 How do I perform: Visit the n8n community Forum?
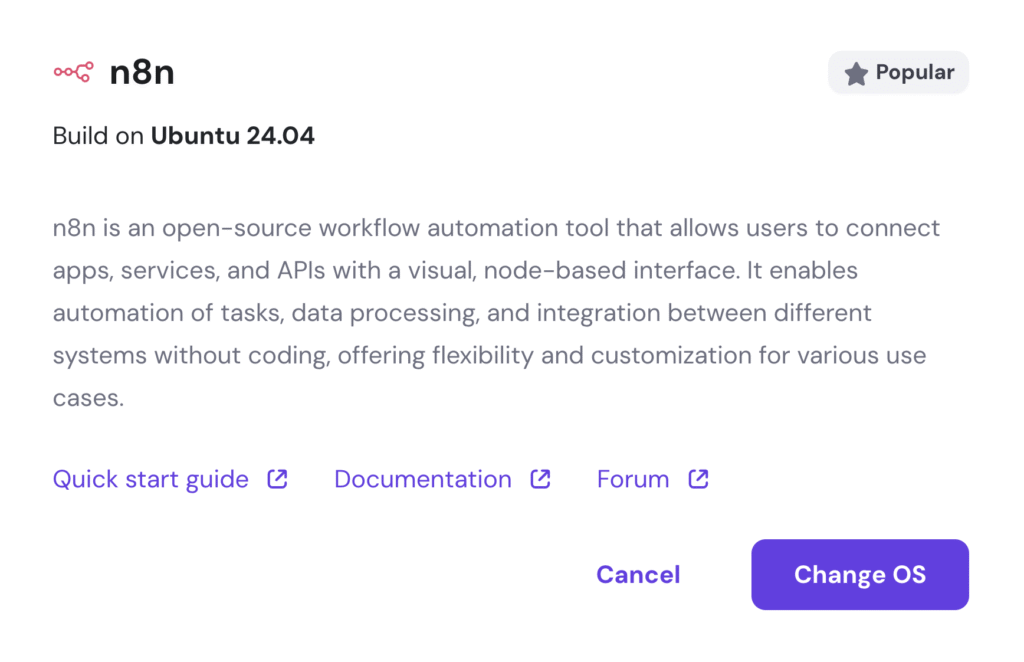632,479
